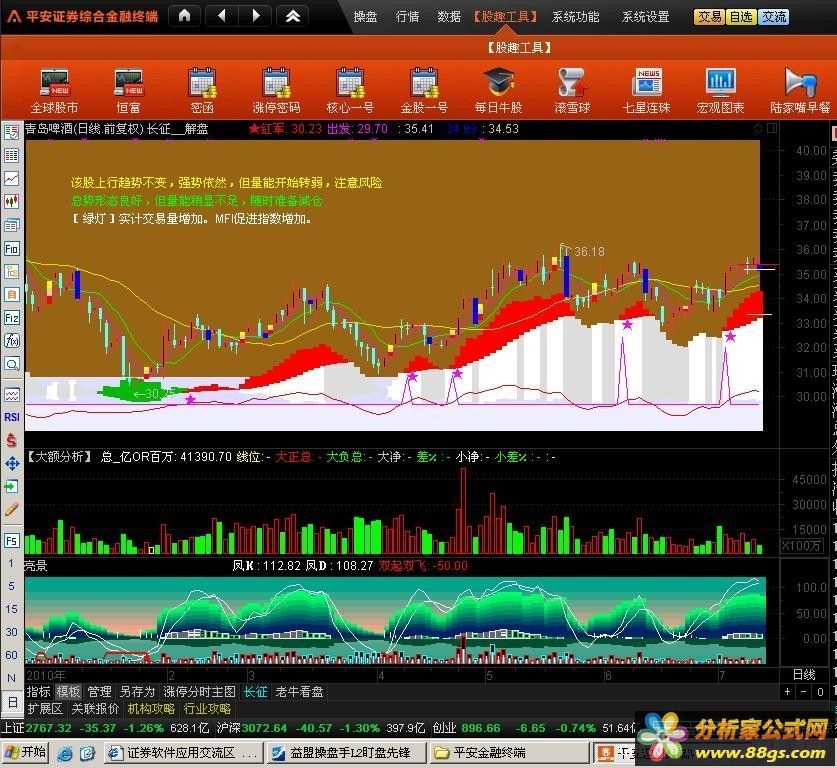Open 证券软件应用交流区 taskbar window
837x768 pixels.
(184, 753)
